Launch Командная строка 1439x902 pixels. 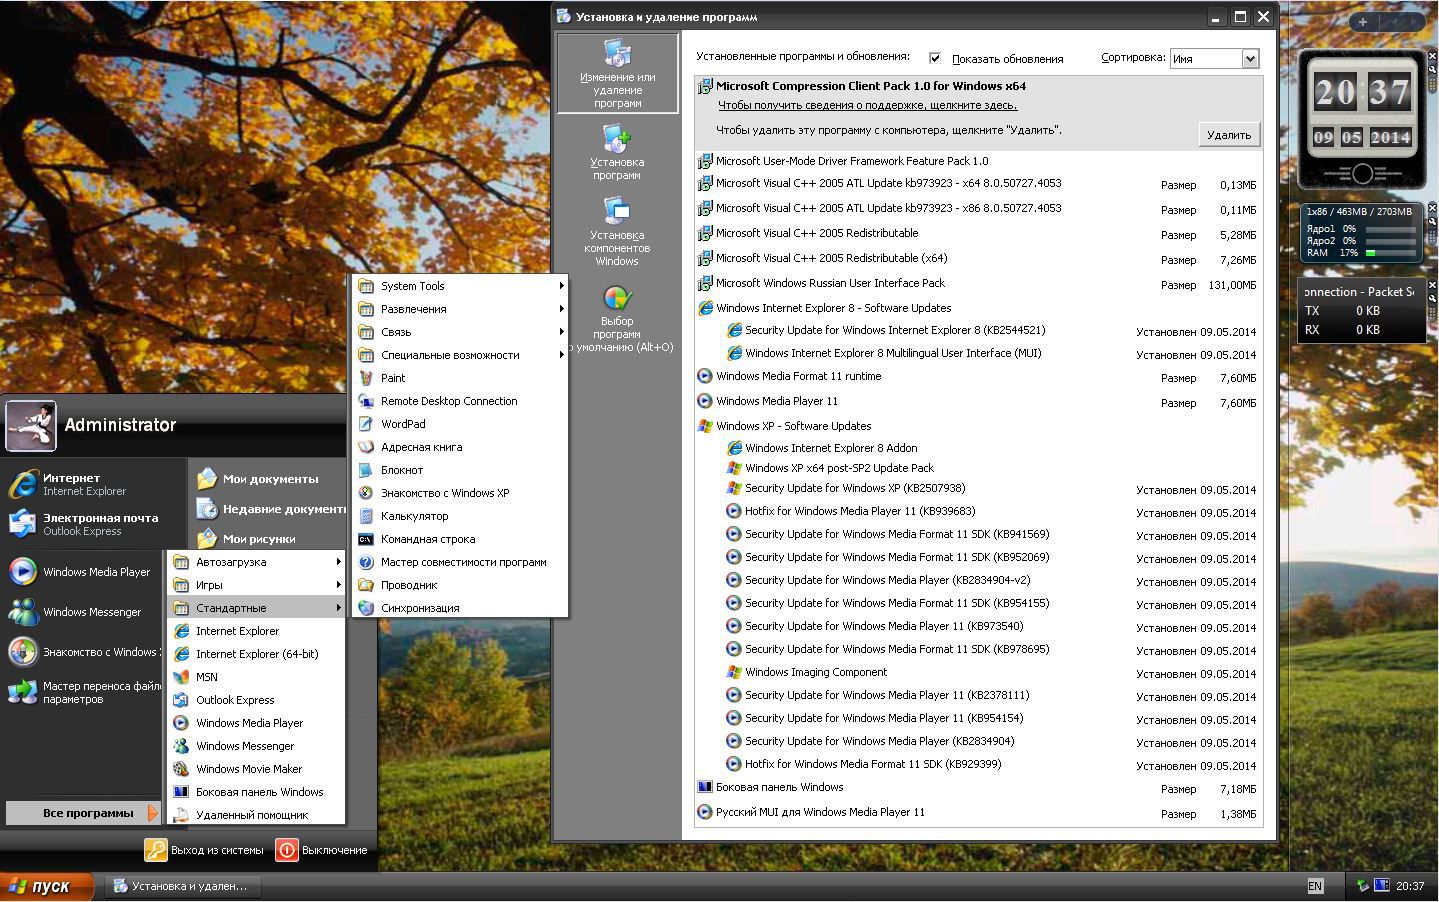point(460,539)
